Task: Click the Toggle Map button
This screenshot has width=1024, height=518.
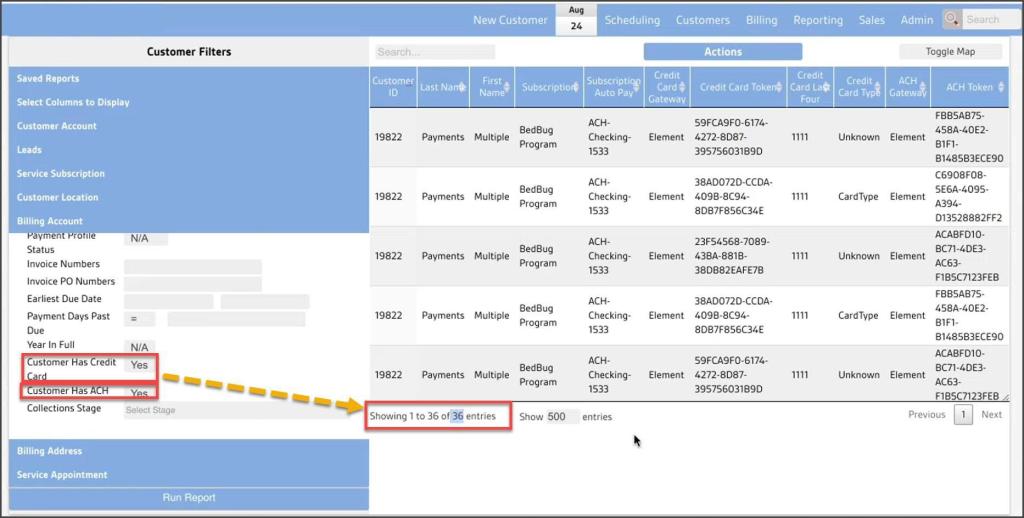Action: (x=949, y=52)
